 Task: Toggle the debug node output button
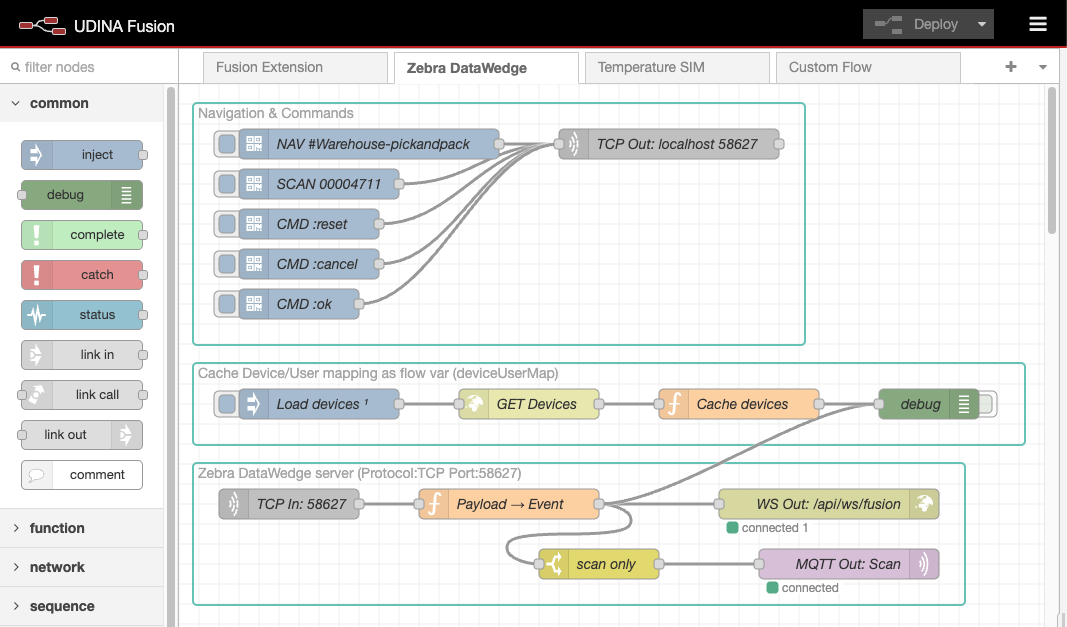986,404
